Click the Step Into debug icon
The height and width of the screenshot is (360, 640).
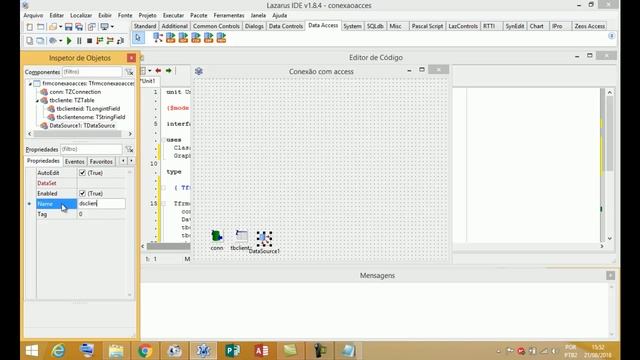click(100, 41)
